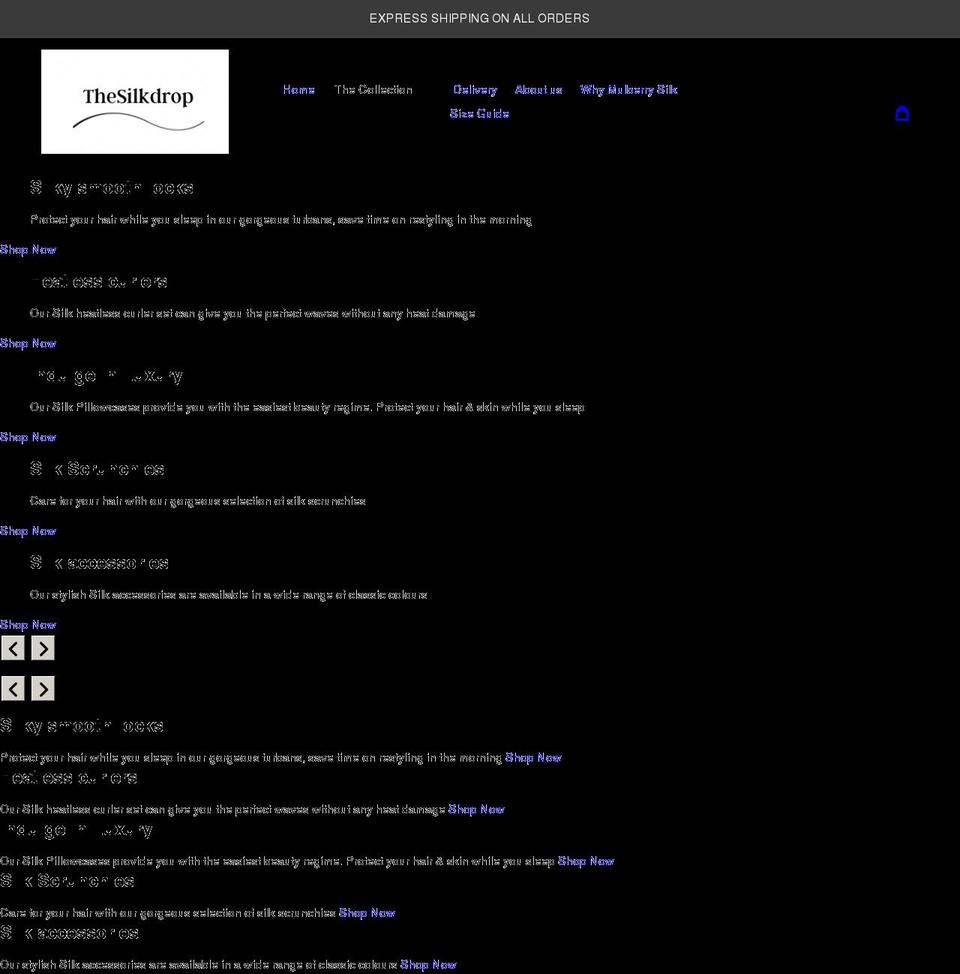Click the lower carousel right arrow
Viewport: 960px width, 974px height.
pyautogui.click(x=42, y=688)
